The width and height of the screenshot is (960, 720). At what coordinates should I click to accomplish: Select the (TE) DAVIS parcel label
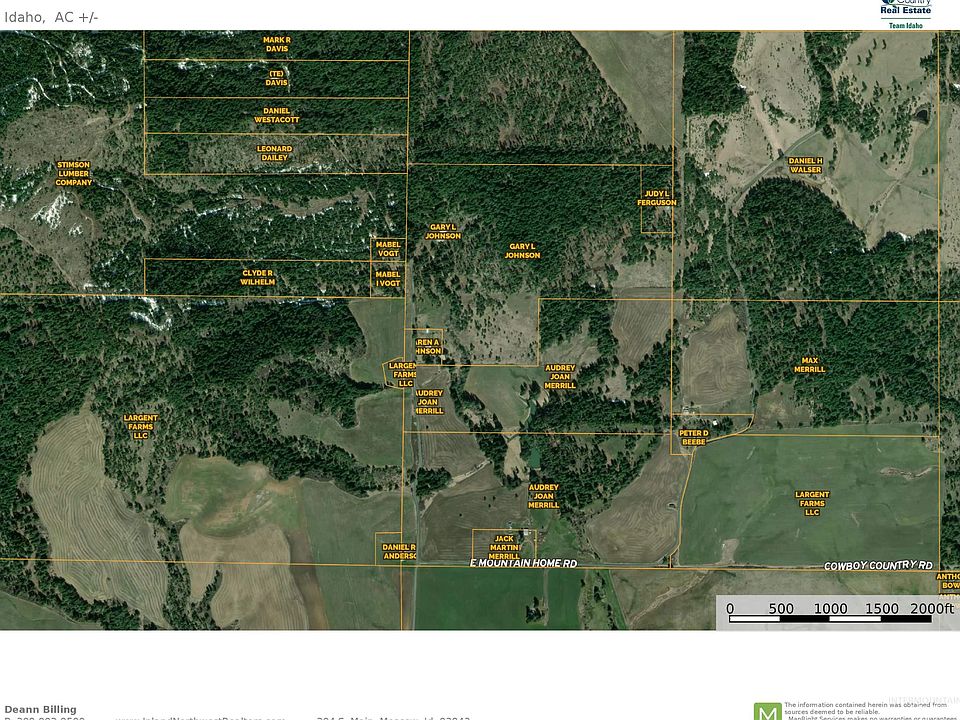(277, 78)
